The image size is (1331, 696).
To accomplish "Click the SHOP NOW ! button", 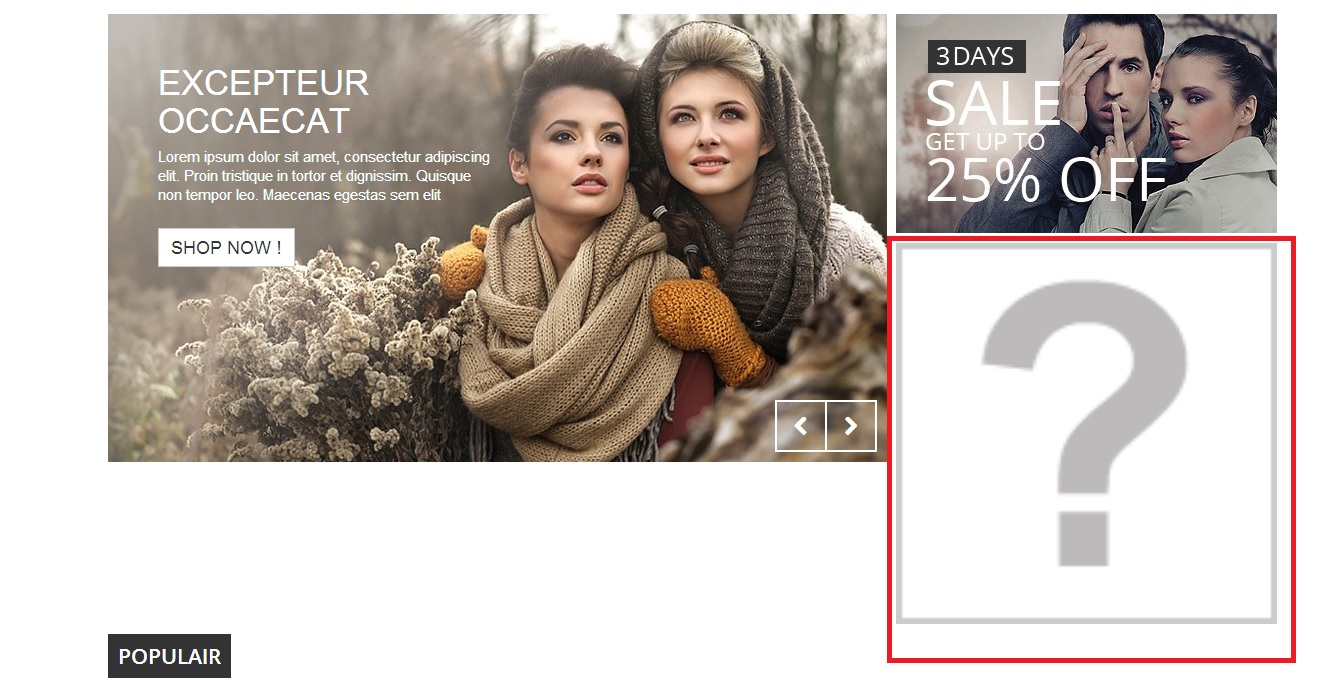I will point(226,247).
